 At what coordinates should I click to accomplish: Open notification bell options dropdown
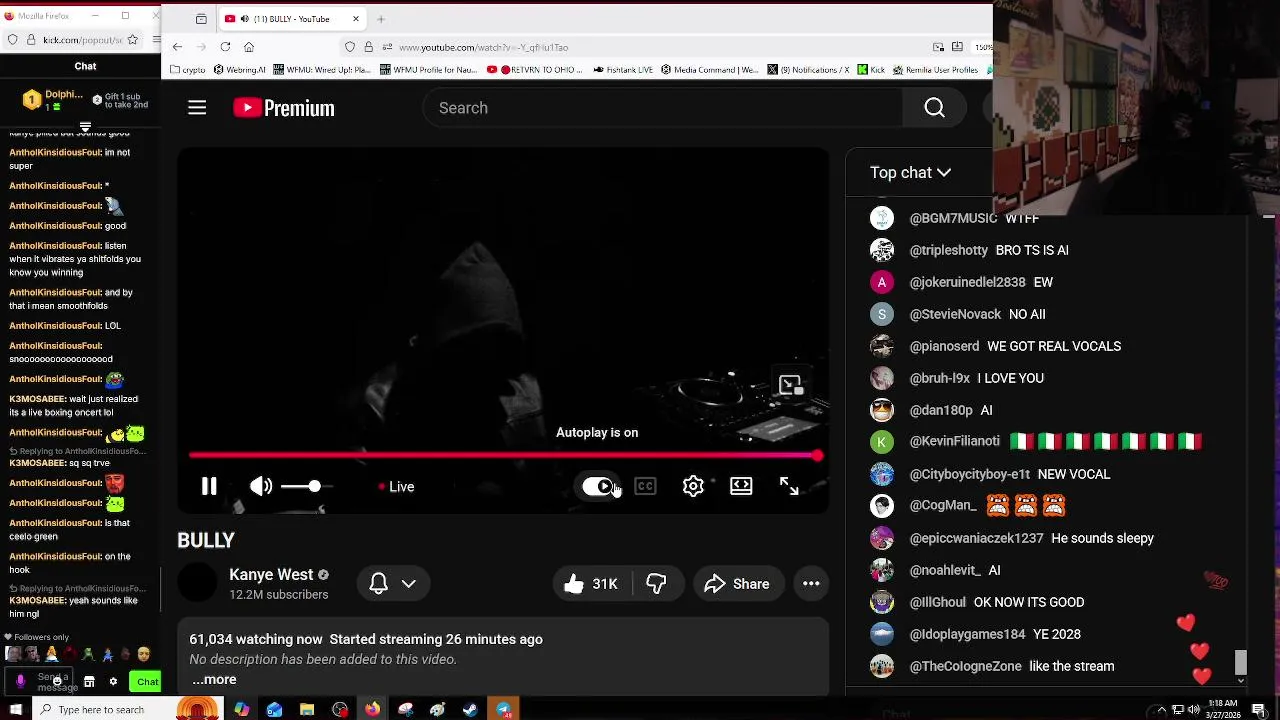(x=393, y=584)
